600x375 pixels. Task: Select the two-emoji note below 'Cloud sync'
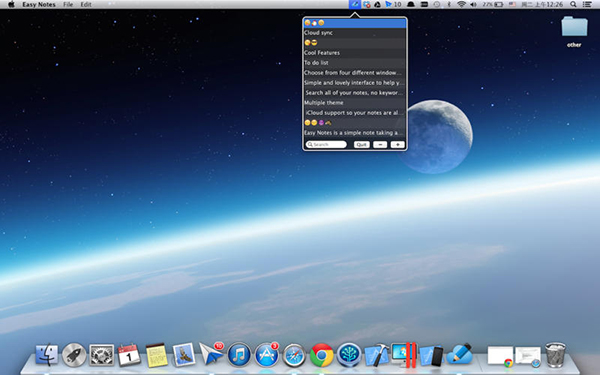(355, 43)
